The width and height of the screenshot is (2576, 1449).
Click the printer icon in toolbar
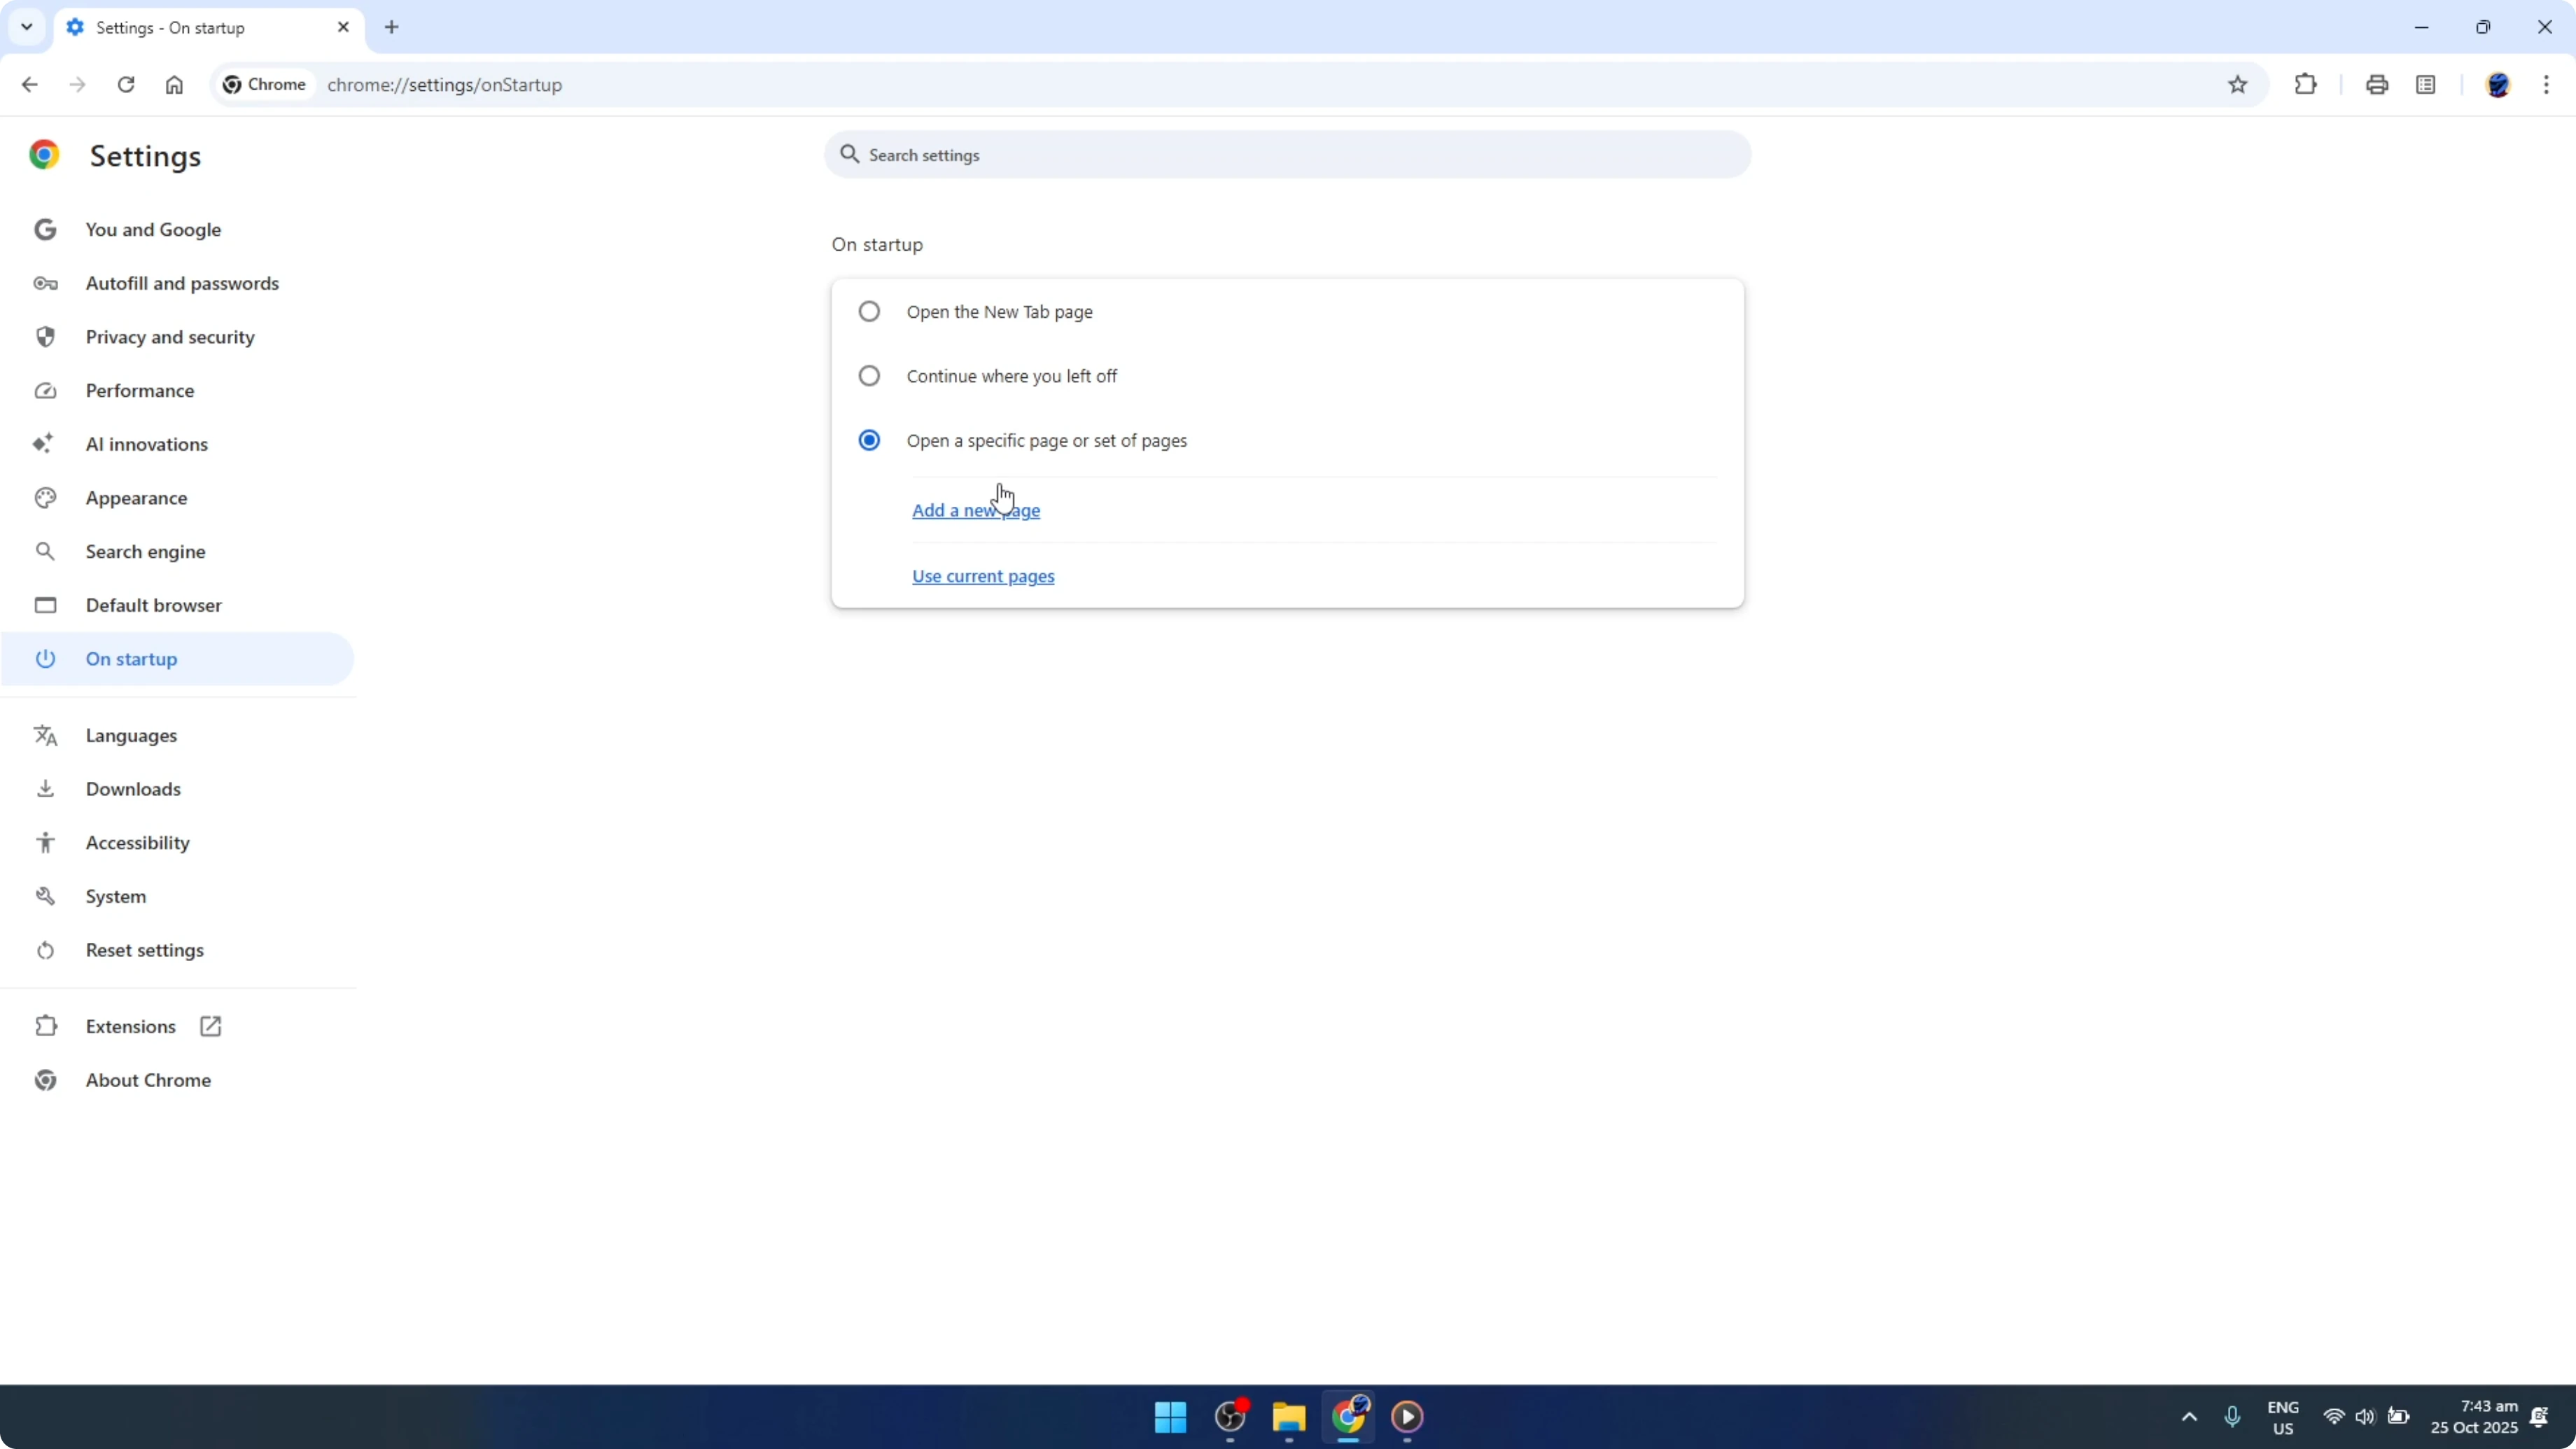[x=2377, y=85]
